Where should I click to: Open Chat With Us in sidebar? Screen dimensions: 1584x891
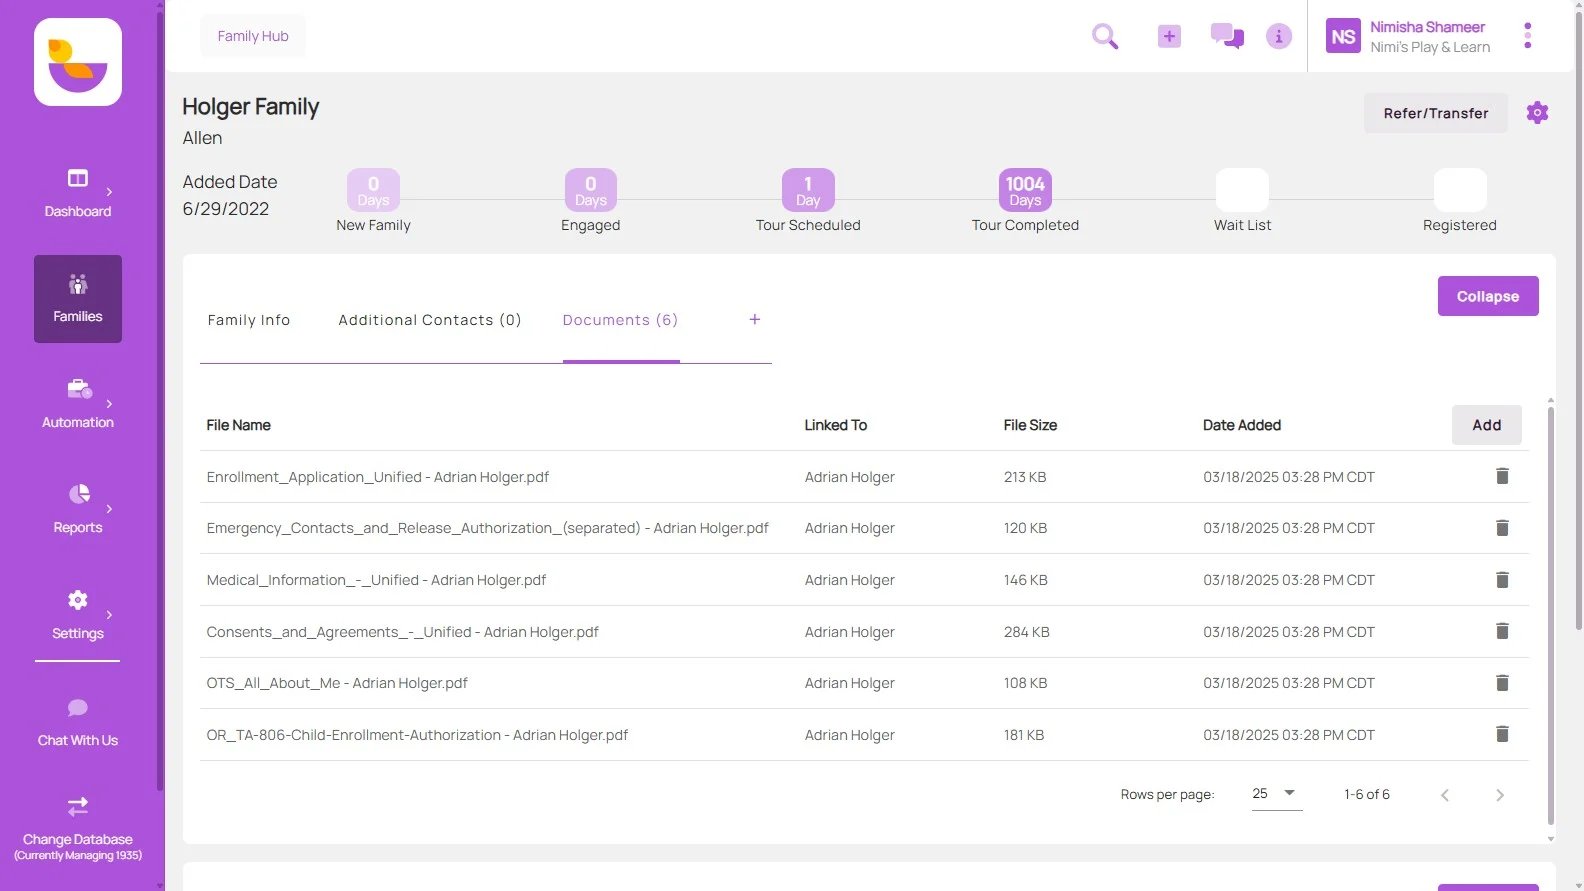point(78,722)
